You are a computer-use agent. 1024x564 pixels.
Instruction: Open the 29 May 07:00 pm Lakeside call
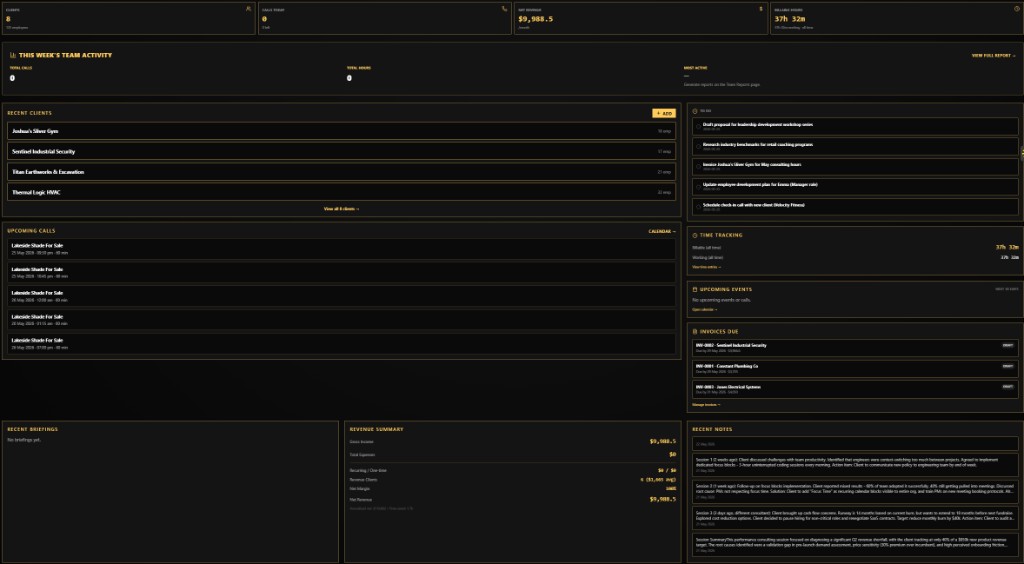click(x=341, y=343)
